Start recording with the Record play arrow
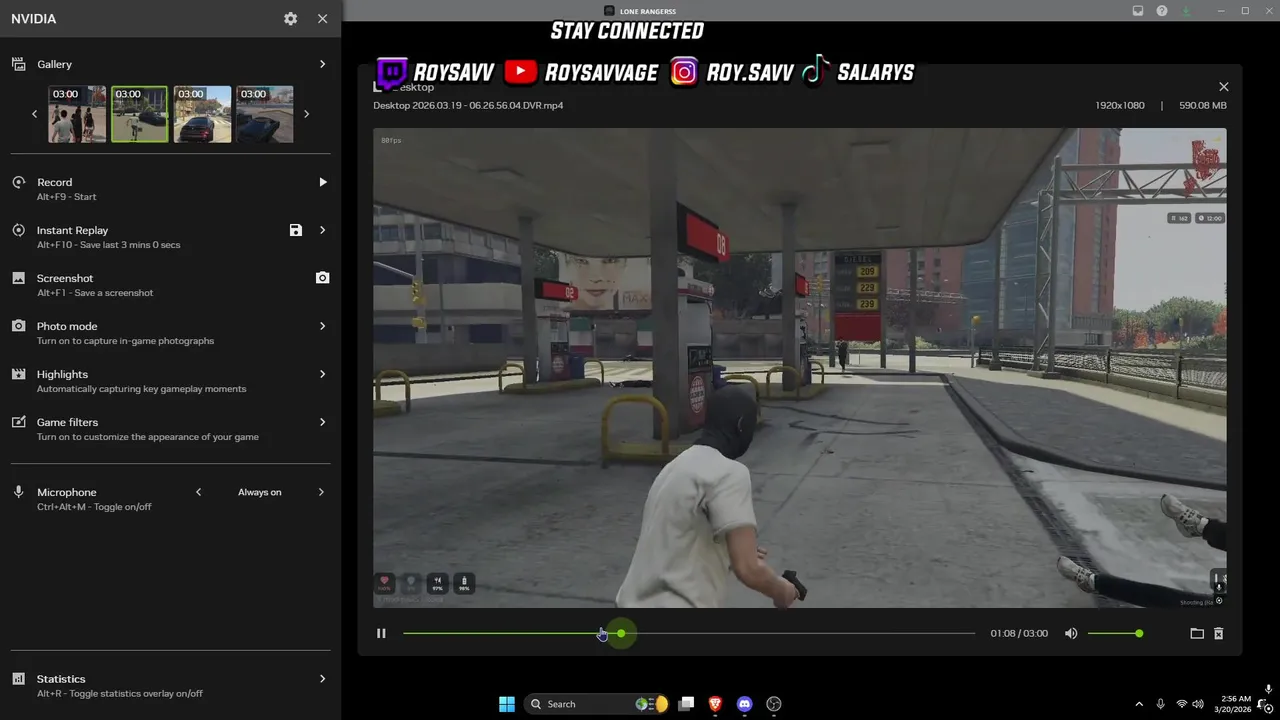Image resolution: width=1280 pixels, height=720 pixels. coord(322,182)
